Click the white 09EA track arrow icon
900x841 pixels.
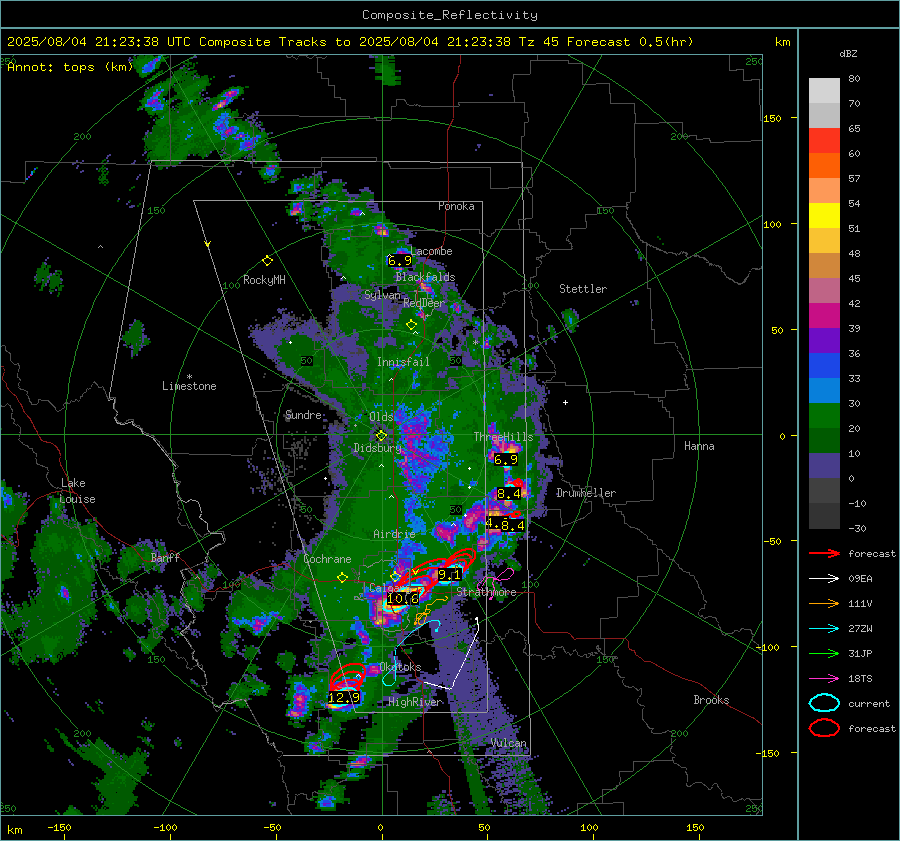tap(824, 579)
